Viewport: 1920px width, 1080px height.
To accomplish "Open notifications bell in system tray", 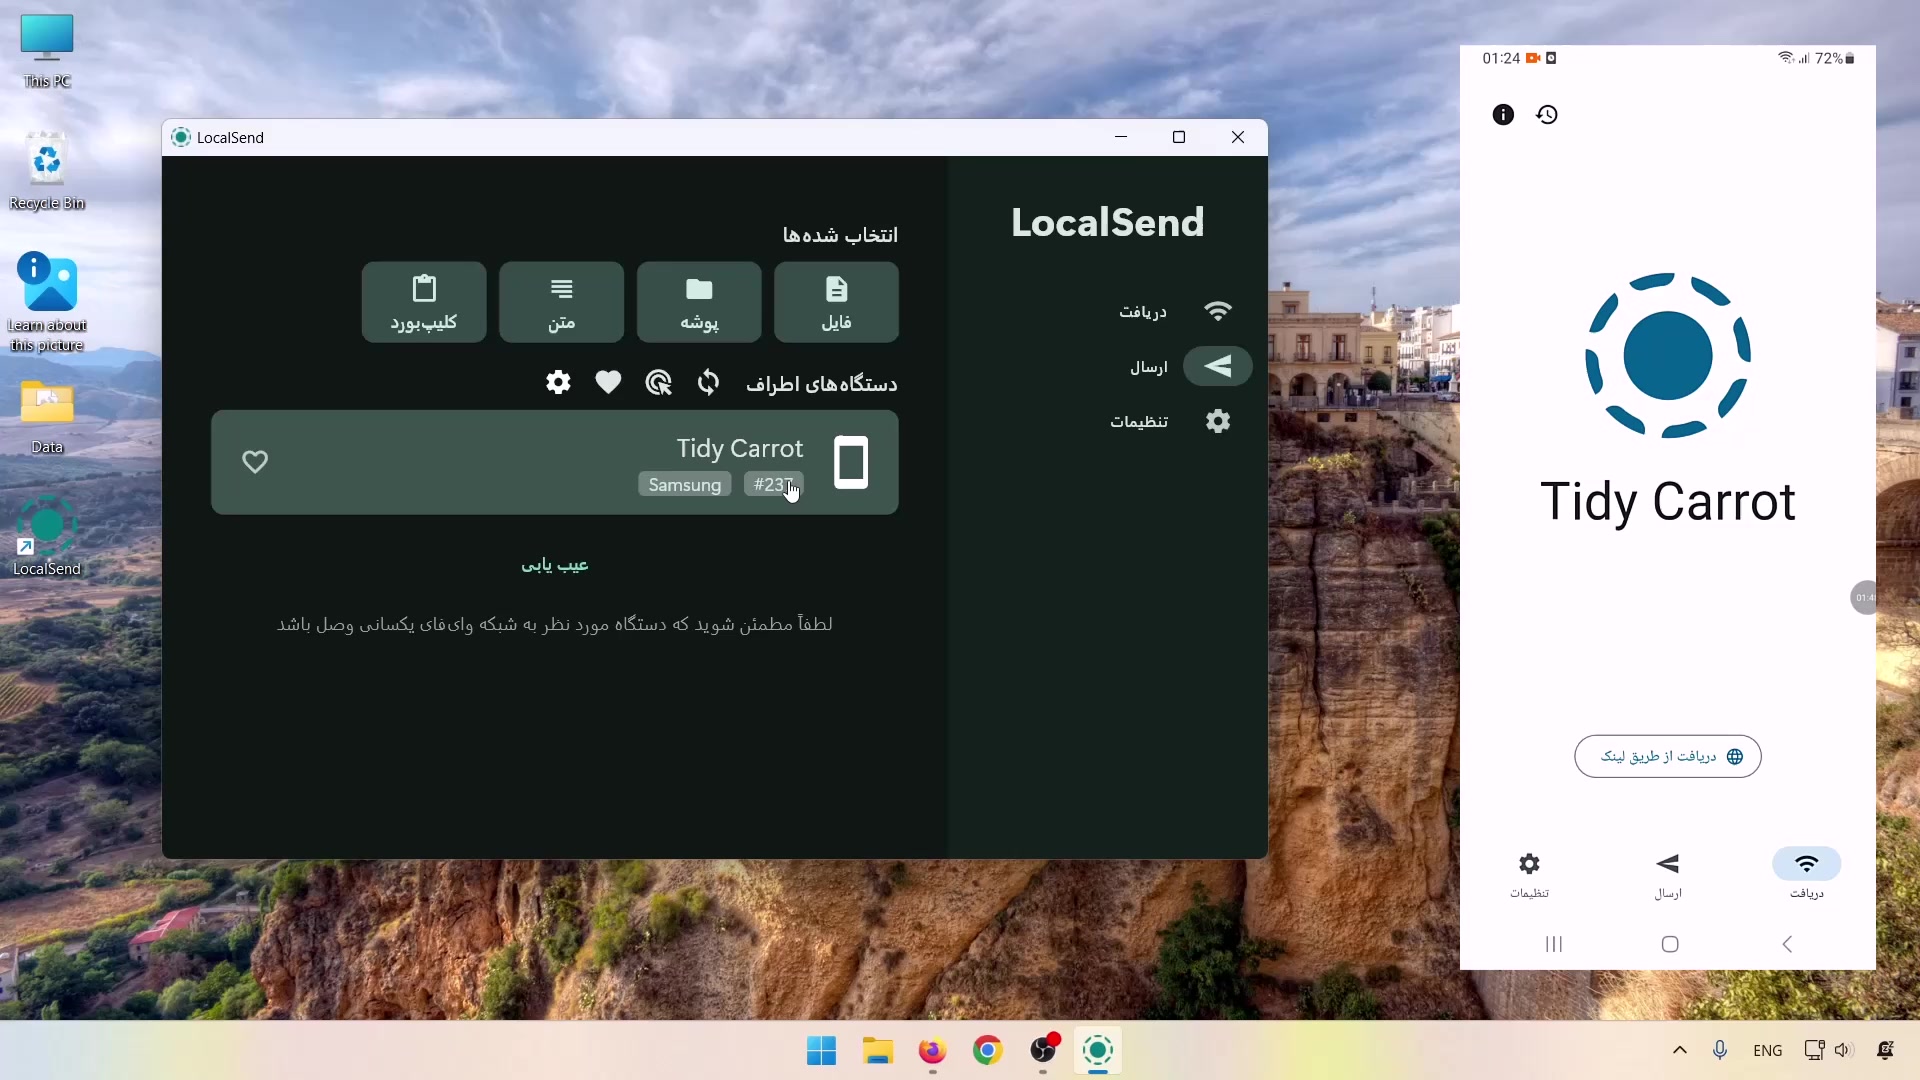I will [x=1885, y=1050].
